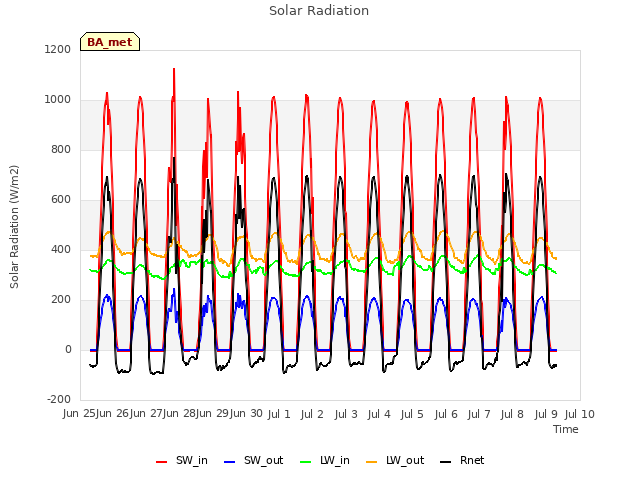Click the Jul 3 x-axis date label
The image size is (640, 480).
pyautogui.click(x=346, y=415)
